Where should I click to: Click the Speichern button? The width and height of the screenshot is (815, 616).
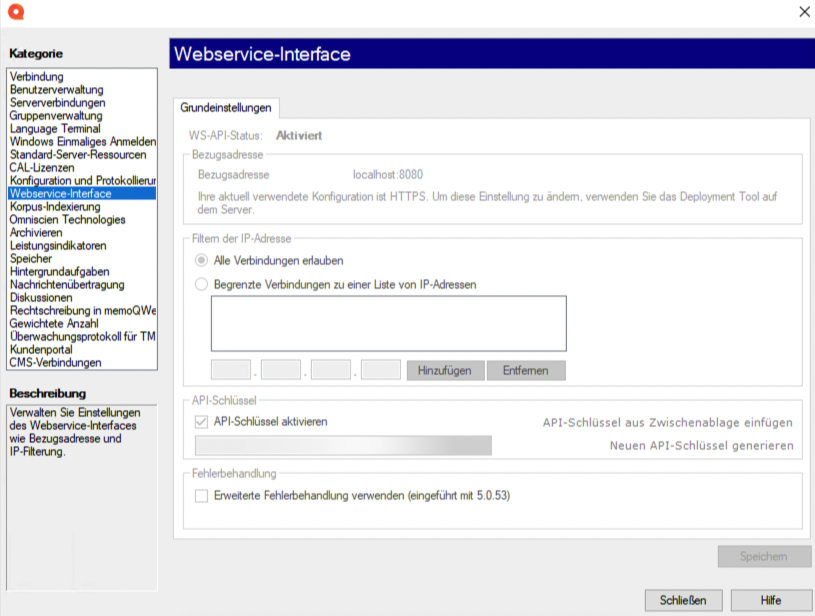click(x=764, y=556)
